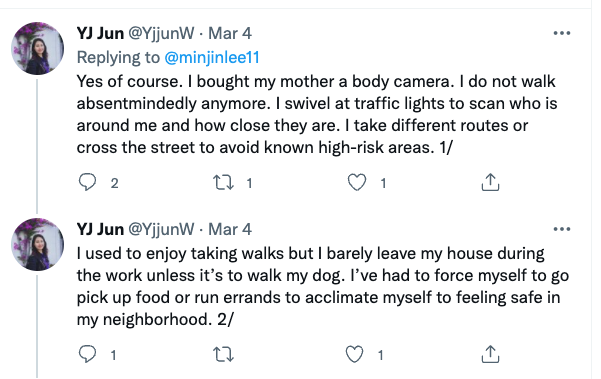Open Mar 4 timestamp of first tweet
This screenshot has width=601, height=379.
(x=230, y=33)
